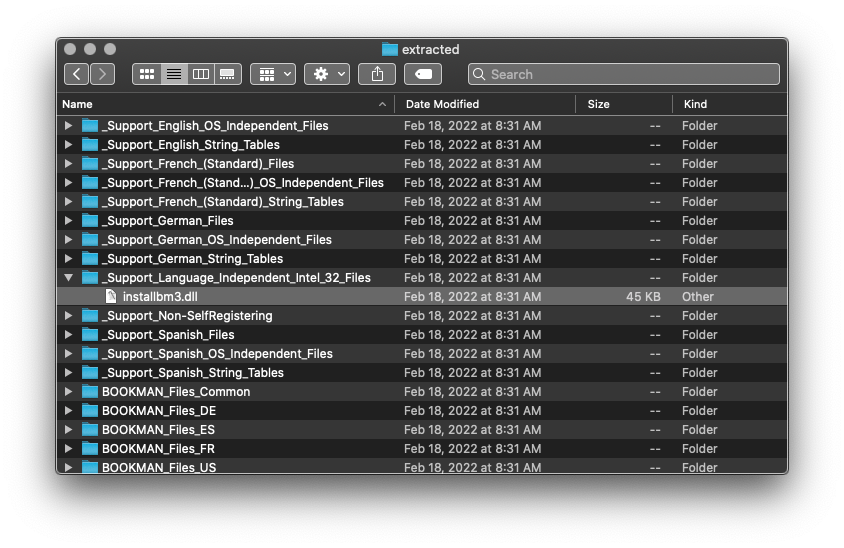
Task: Go back with the left chevron button
Action: click(77, 74)
